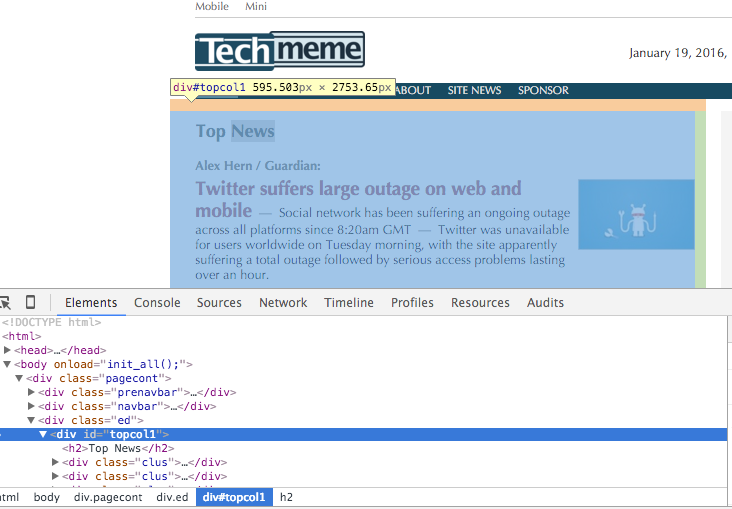The height and width of the screenshot is (509, 732).
Task: Switch to the Console tab
Action: pyautogui.click(x=157, y=303)
